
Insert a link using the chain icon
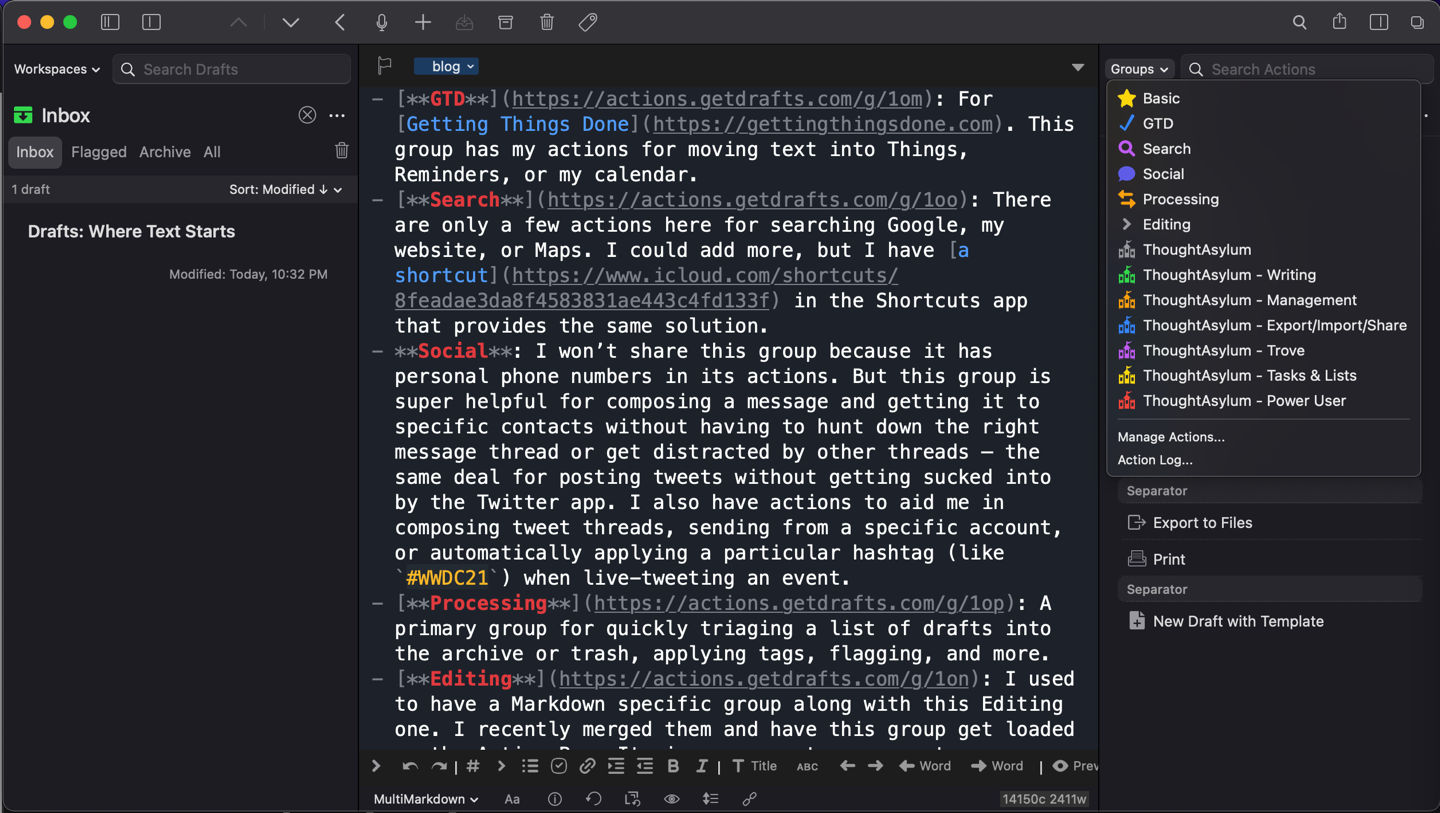[587, 766]
